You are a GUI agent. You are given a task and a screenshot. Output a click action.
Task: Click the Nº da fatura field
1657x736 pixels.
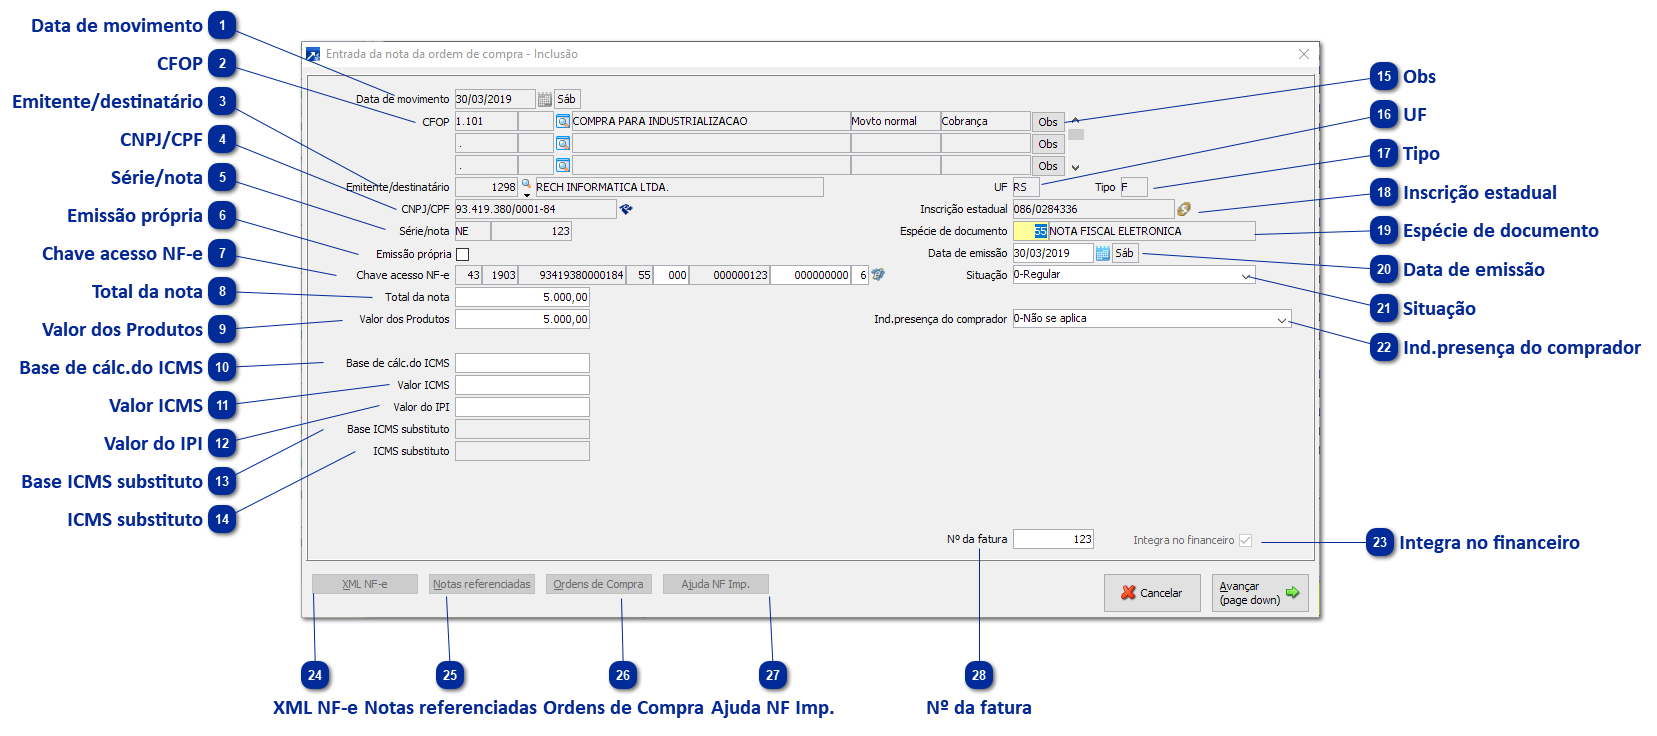pos(1053,539)
